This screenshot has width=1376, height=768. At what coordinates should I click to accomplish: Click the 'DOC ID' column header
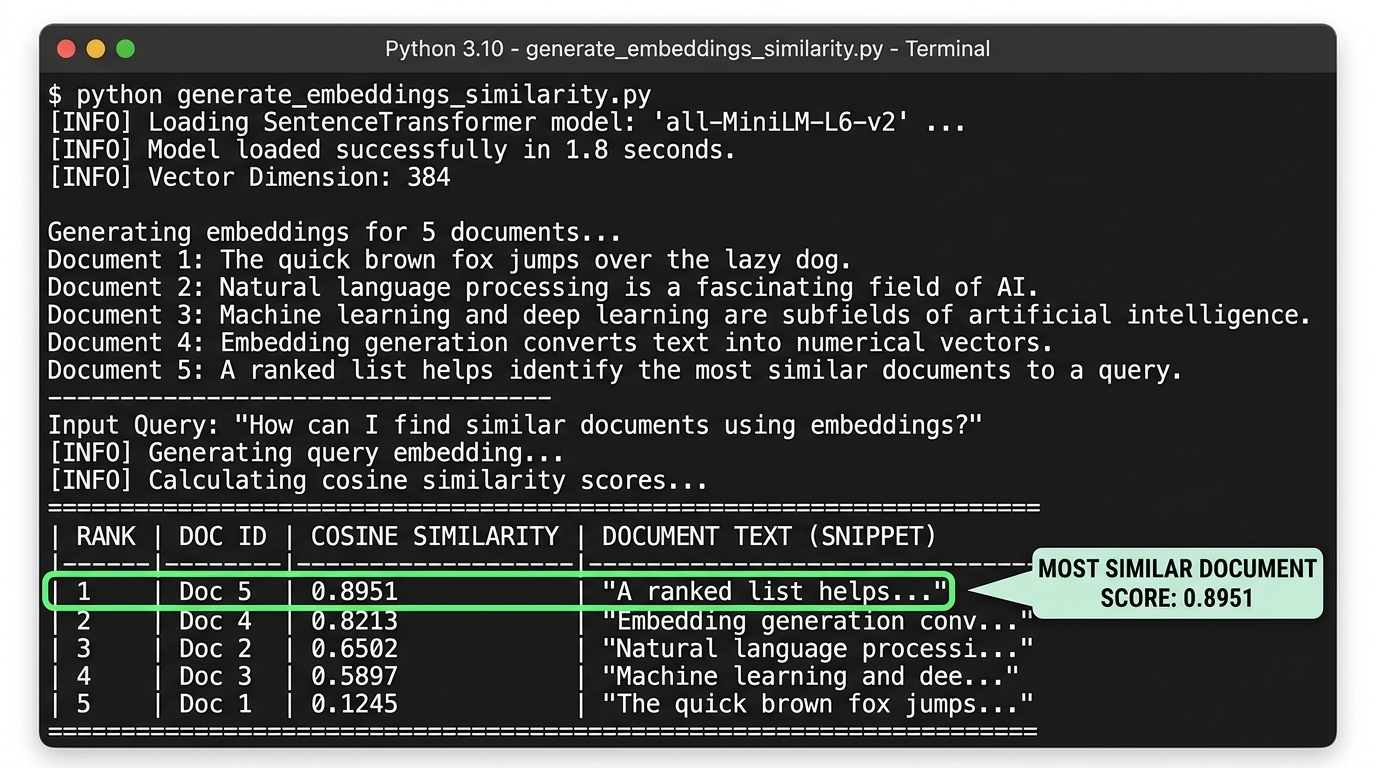point(223,536)
